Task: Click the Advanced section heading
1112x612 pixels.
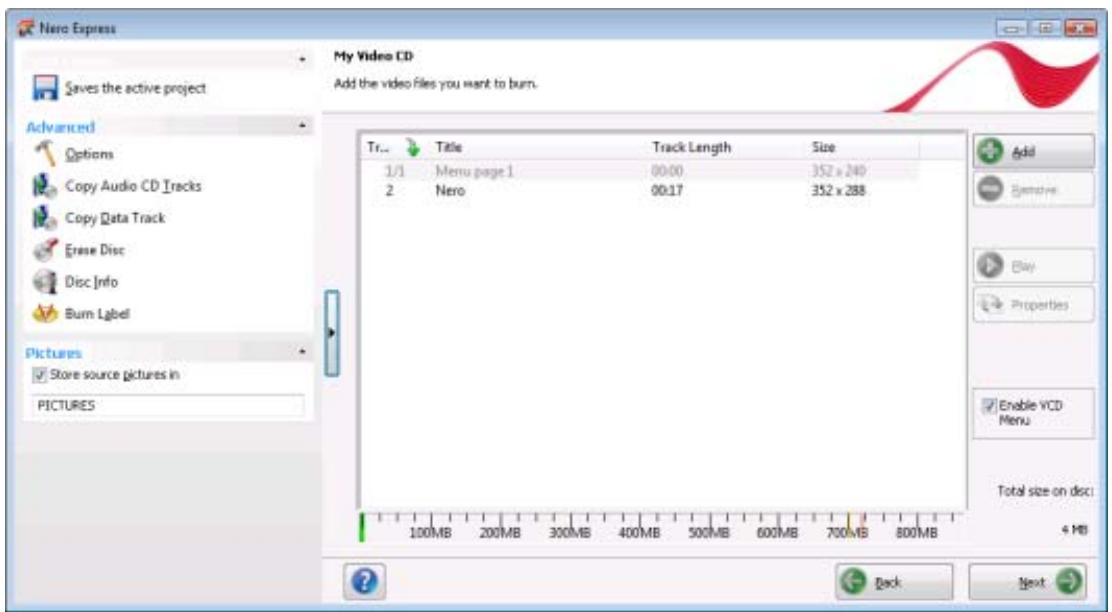Action: [60, 127]
